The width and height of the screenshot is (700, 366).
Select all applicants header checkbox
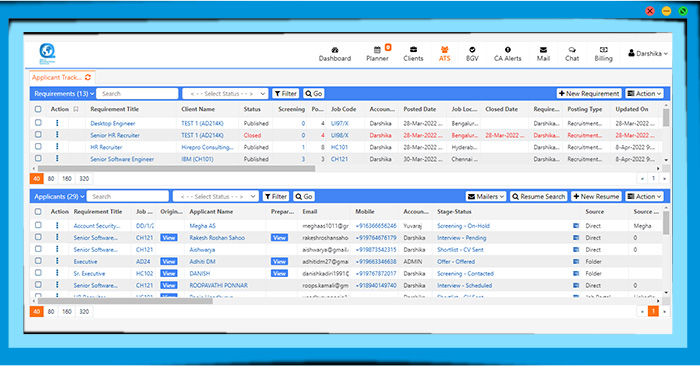pyautogui.click(x=38, y=212)
